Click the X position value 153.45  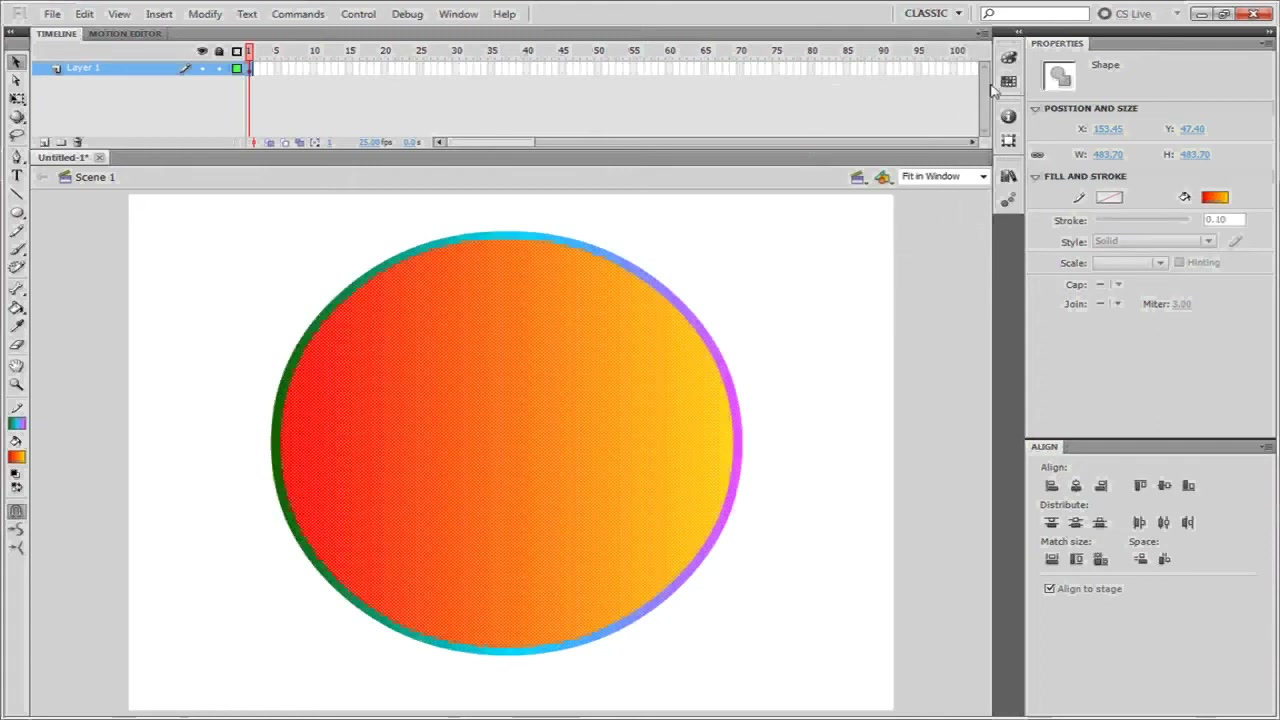1108,129
